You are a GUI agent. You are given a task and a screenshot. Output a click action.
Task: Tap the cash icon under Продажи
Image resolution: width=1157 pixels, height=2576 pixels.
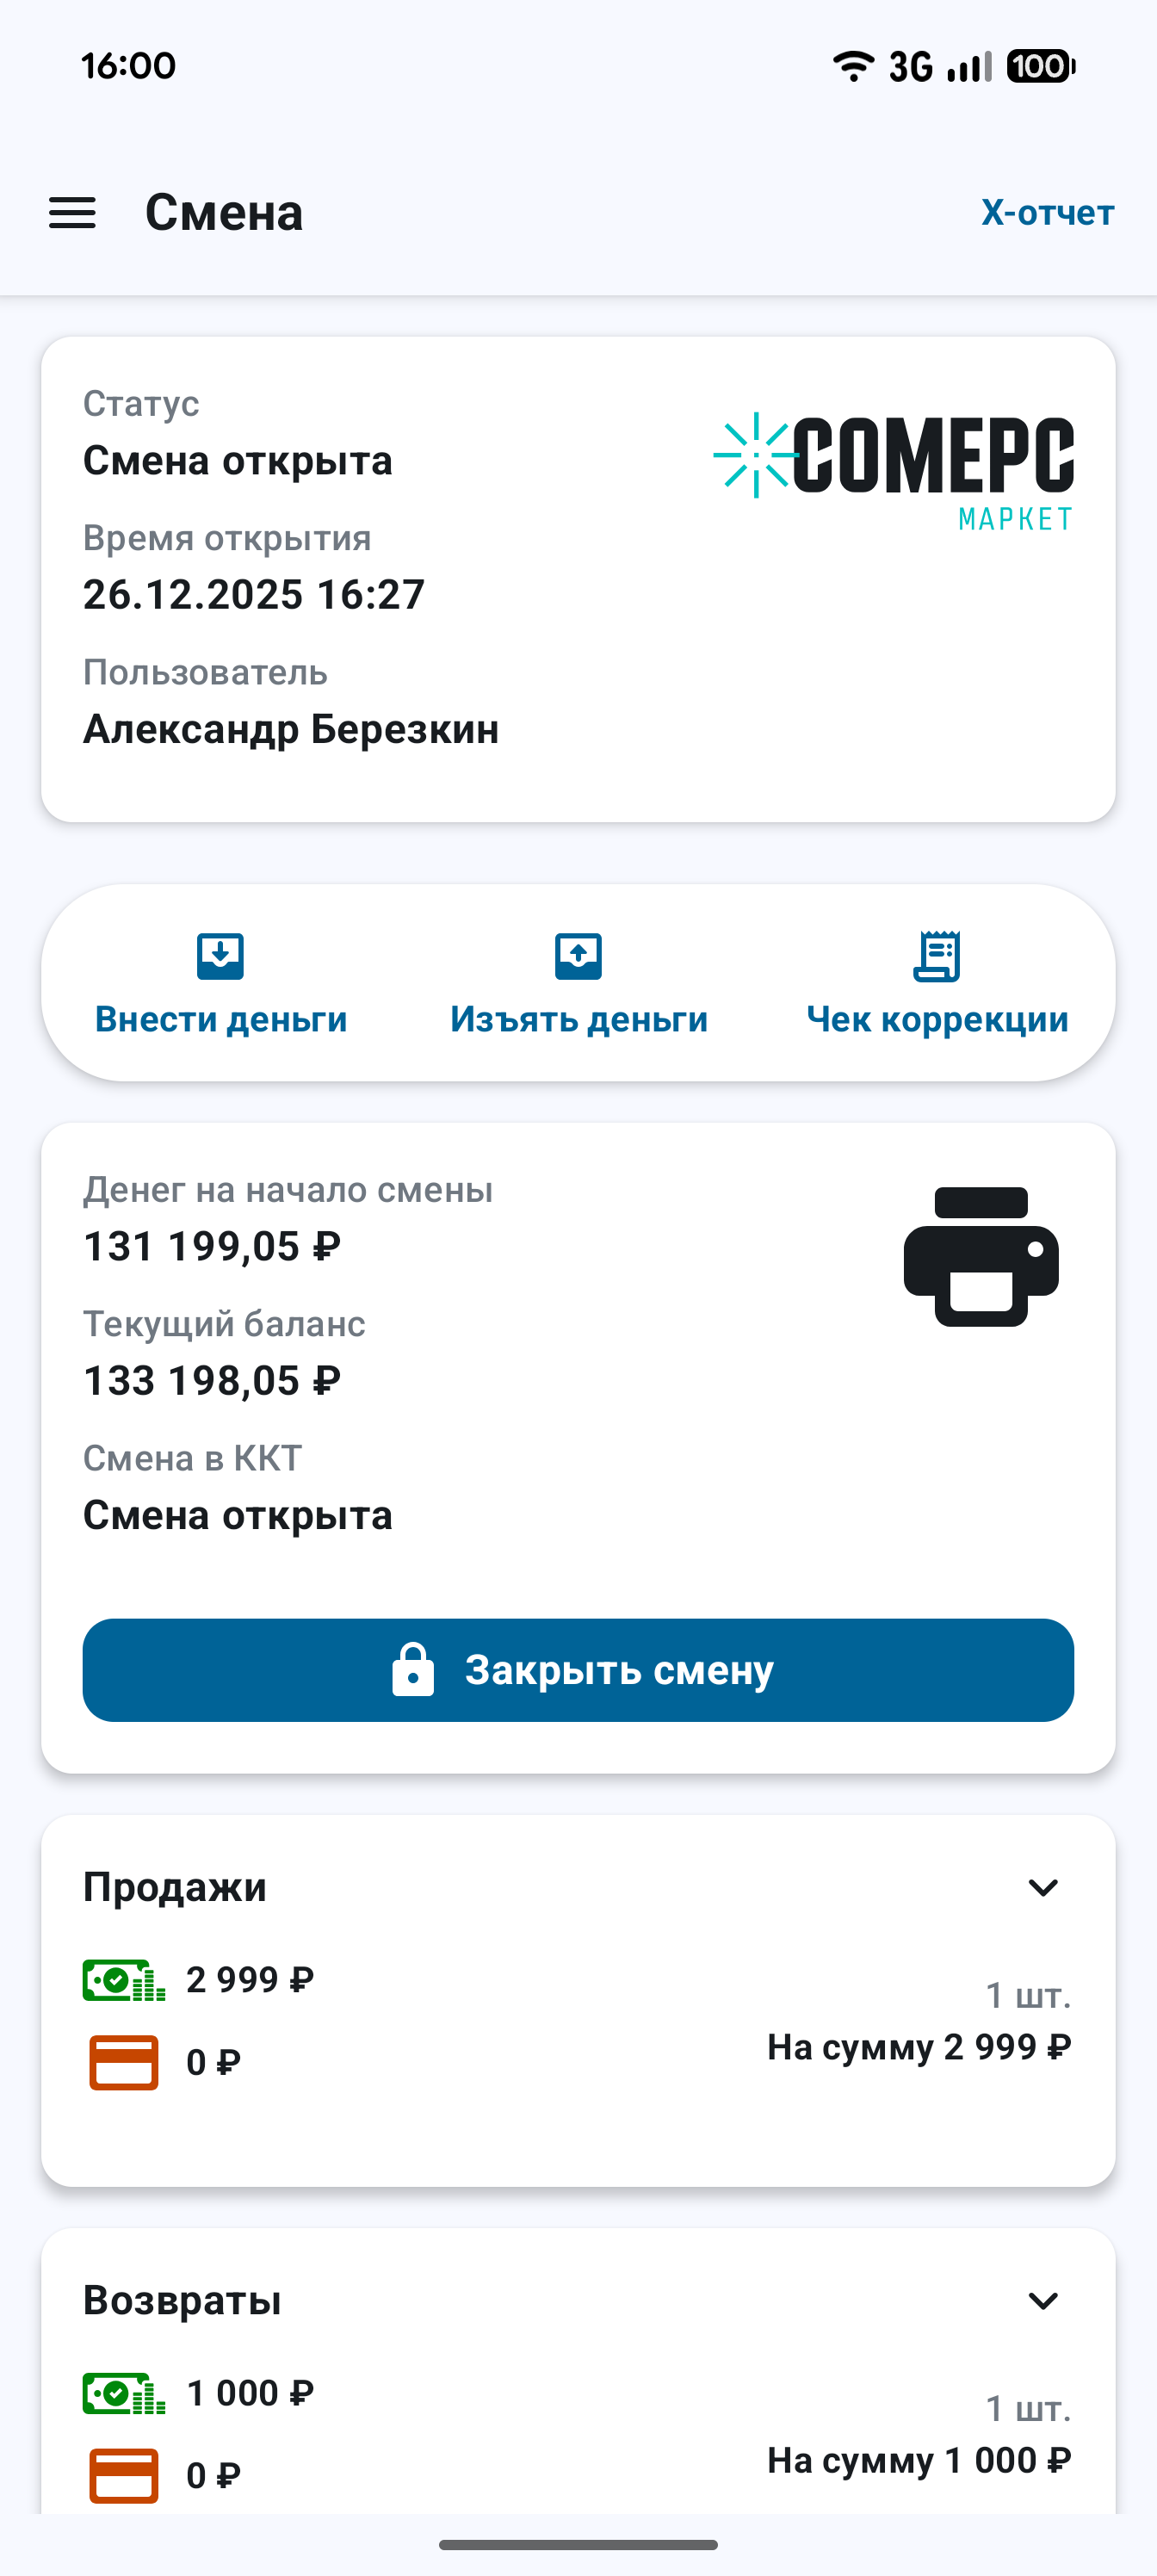[123, 1980]
